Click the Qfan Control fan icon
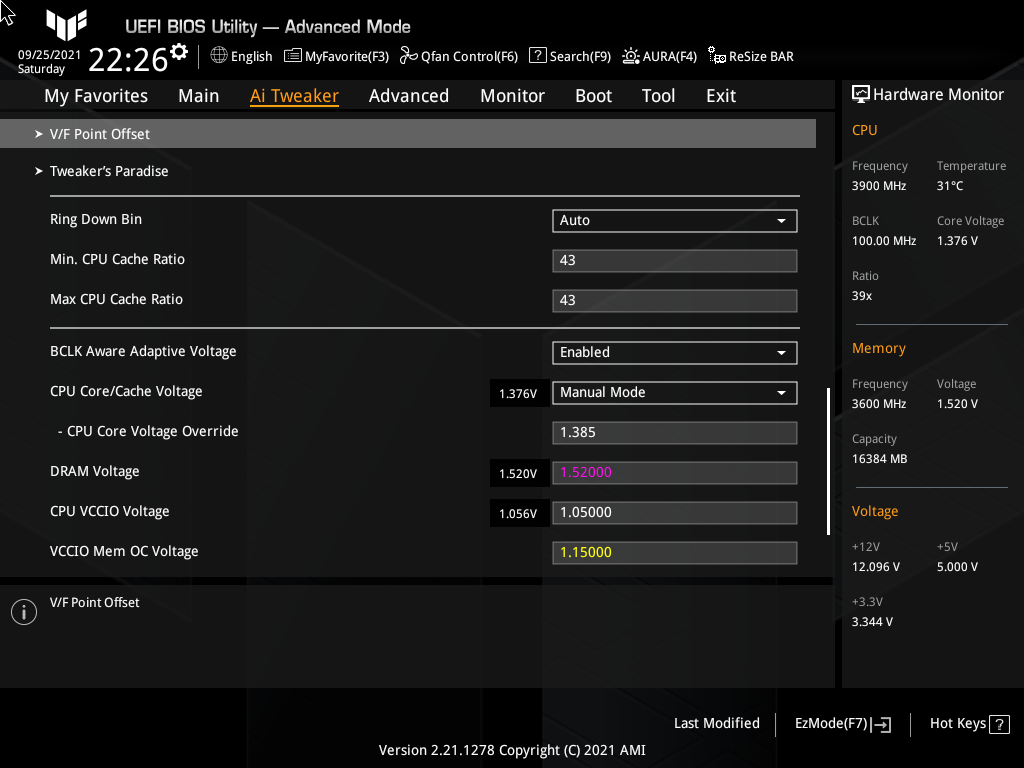Viewport: 1024px width, 768px height. tap(408, 56)
